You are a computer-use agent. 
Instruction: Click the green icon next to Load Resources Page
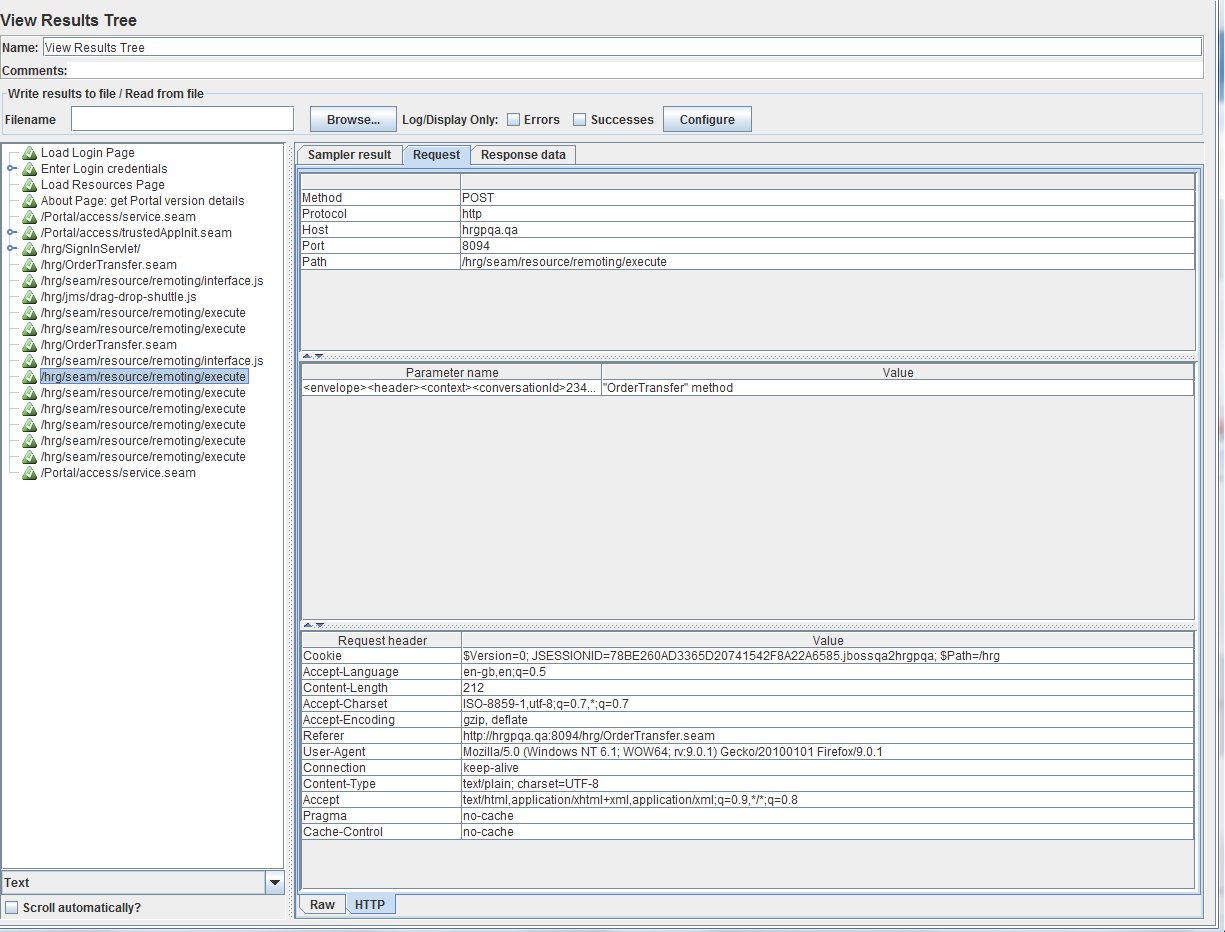[x=29, y=185]
